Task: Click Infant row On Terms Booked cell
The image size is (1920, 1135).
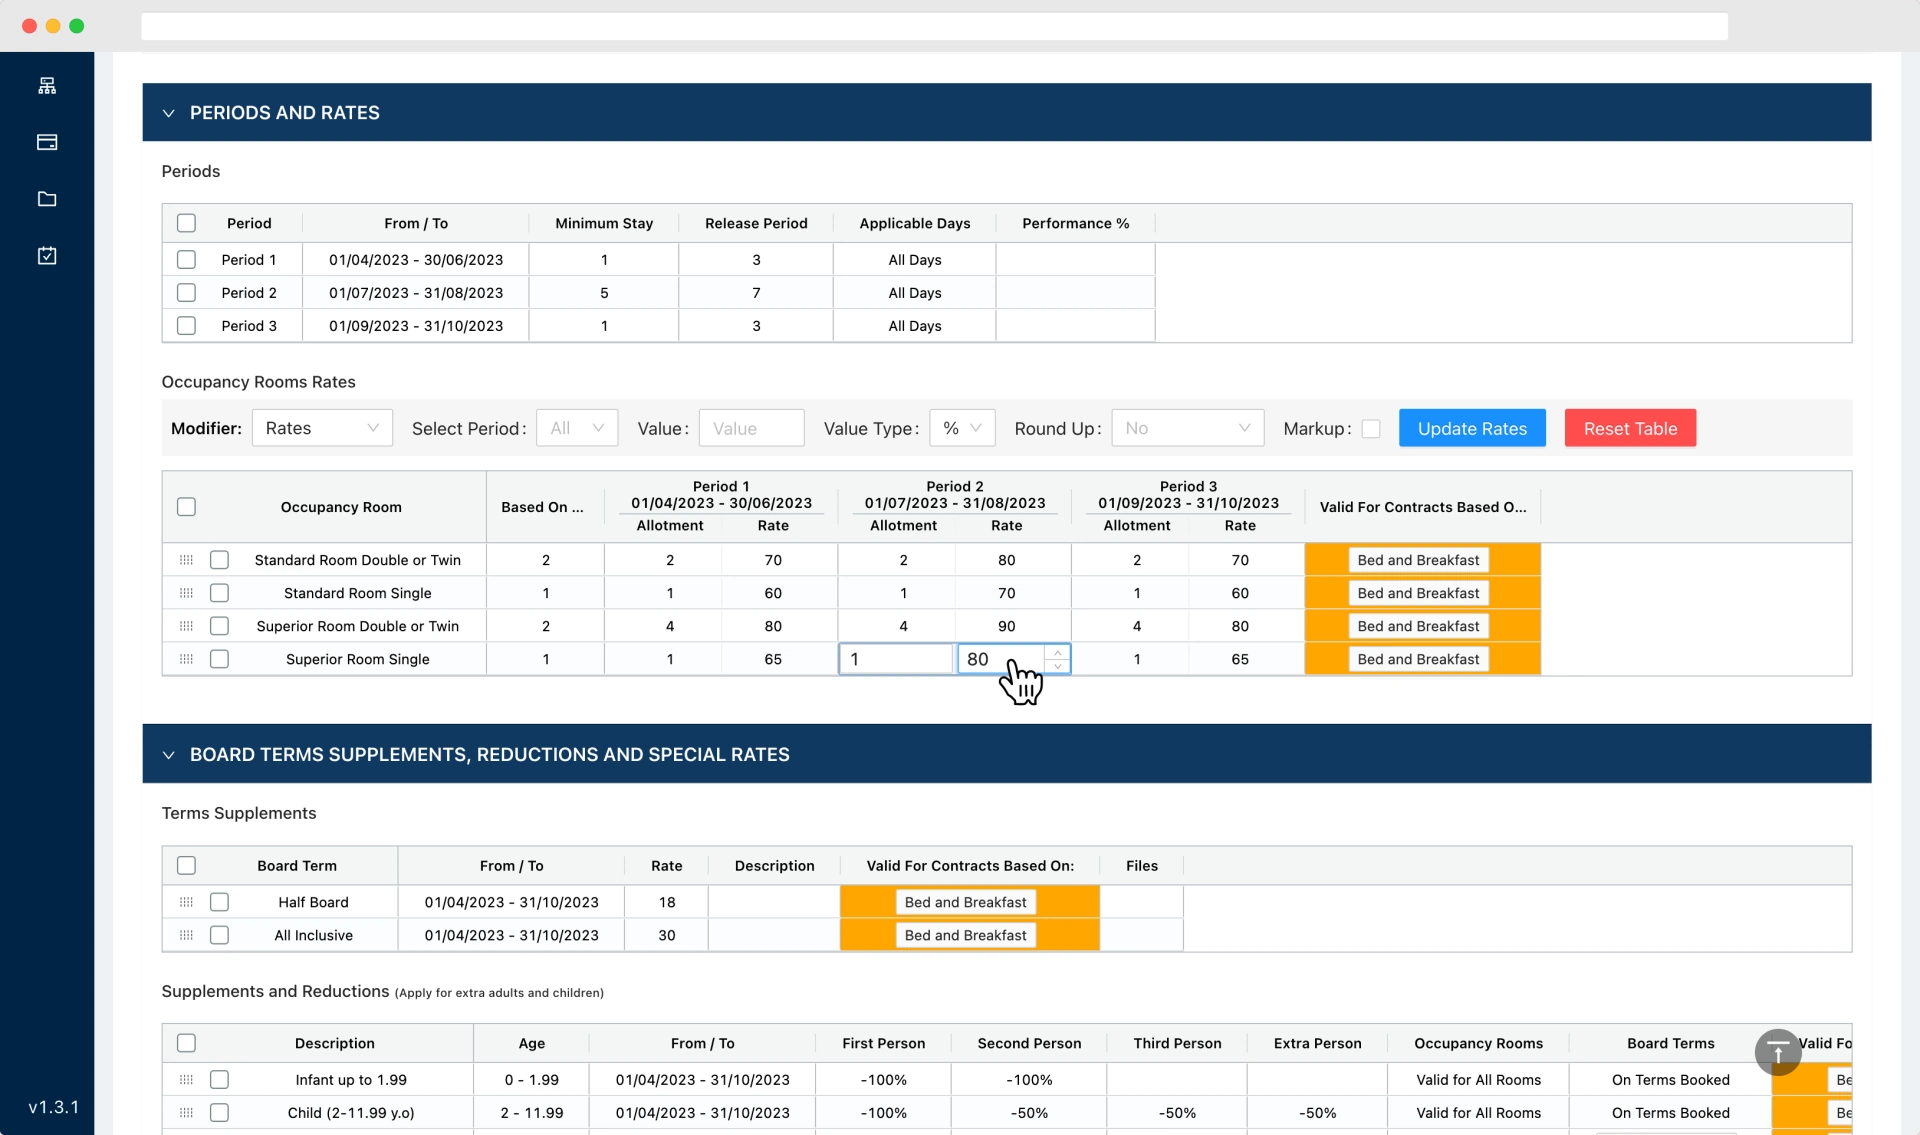Action: tap(1670, 1080)
